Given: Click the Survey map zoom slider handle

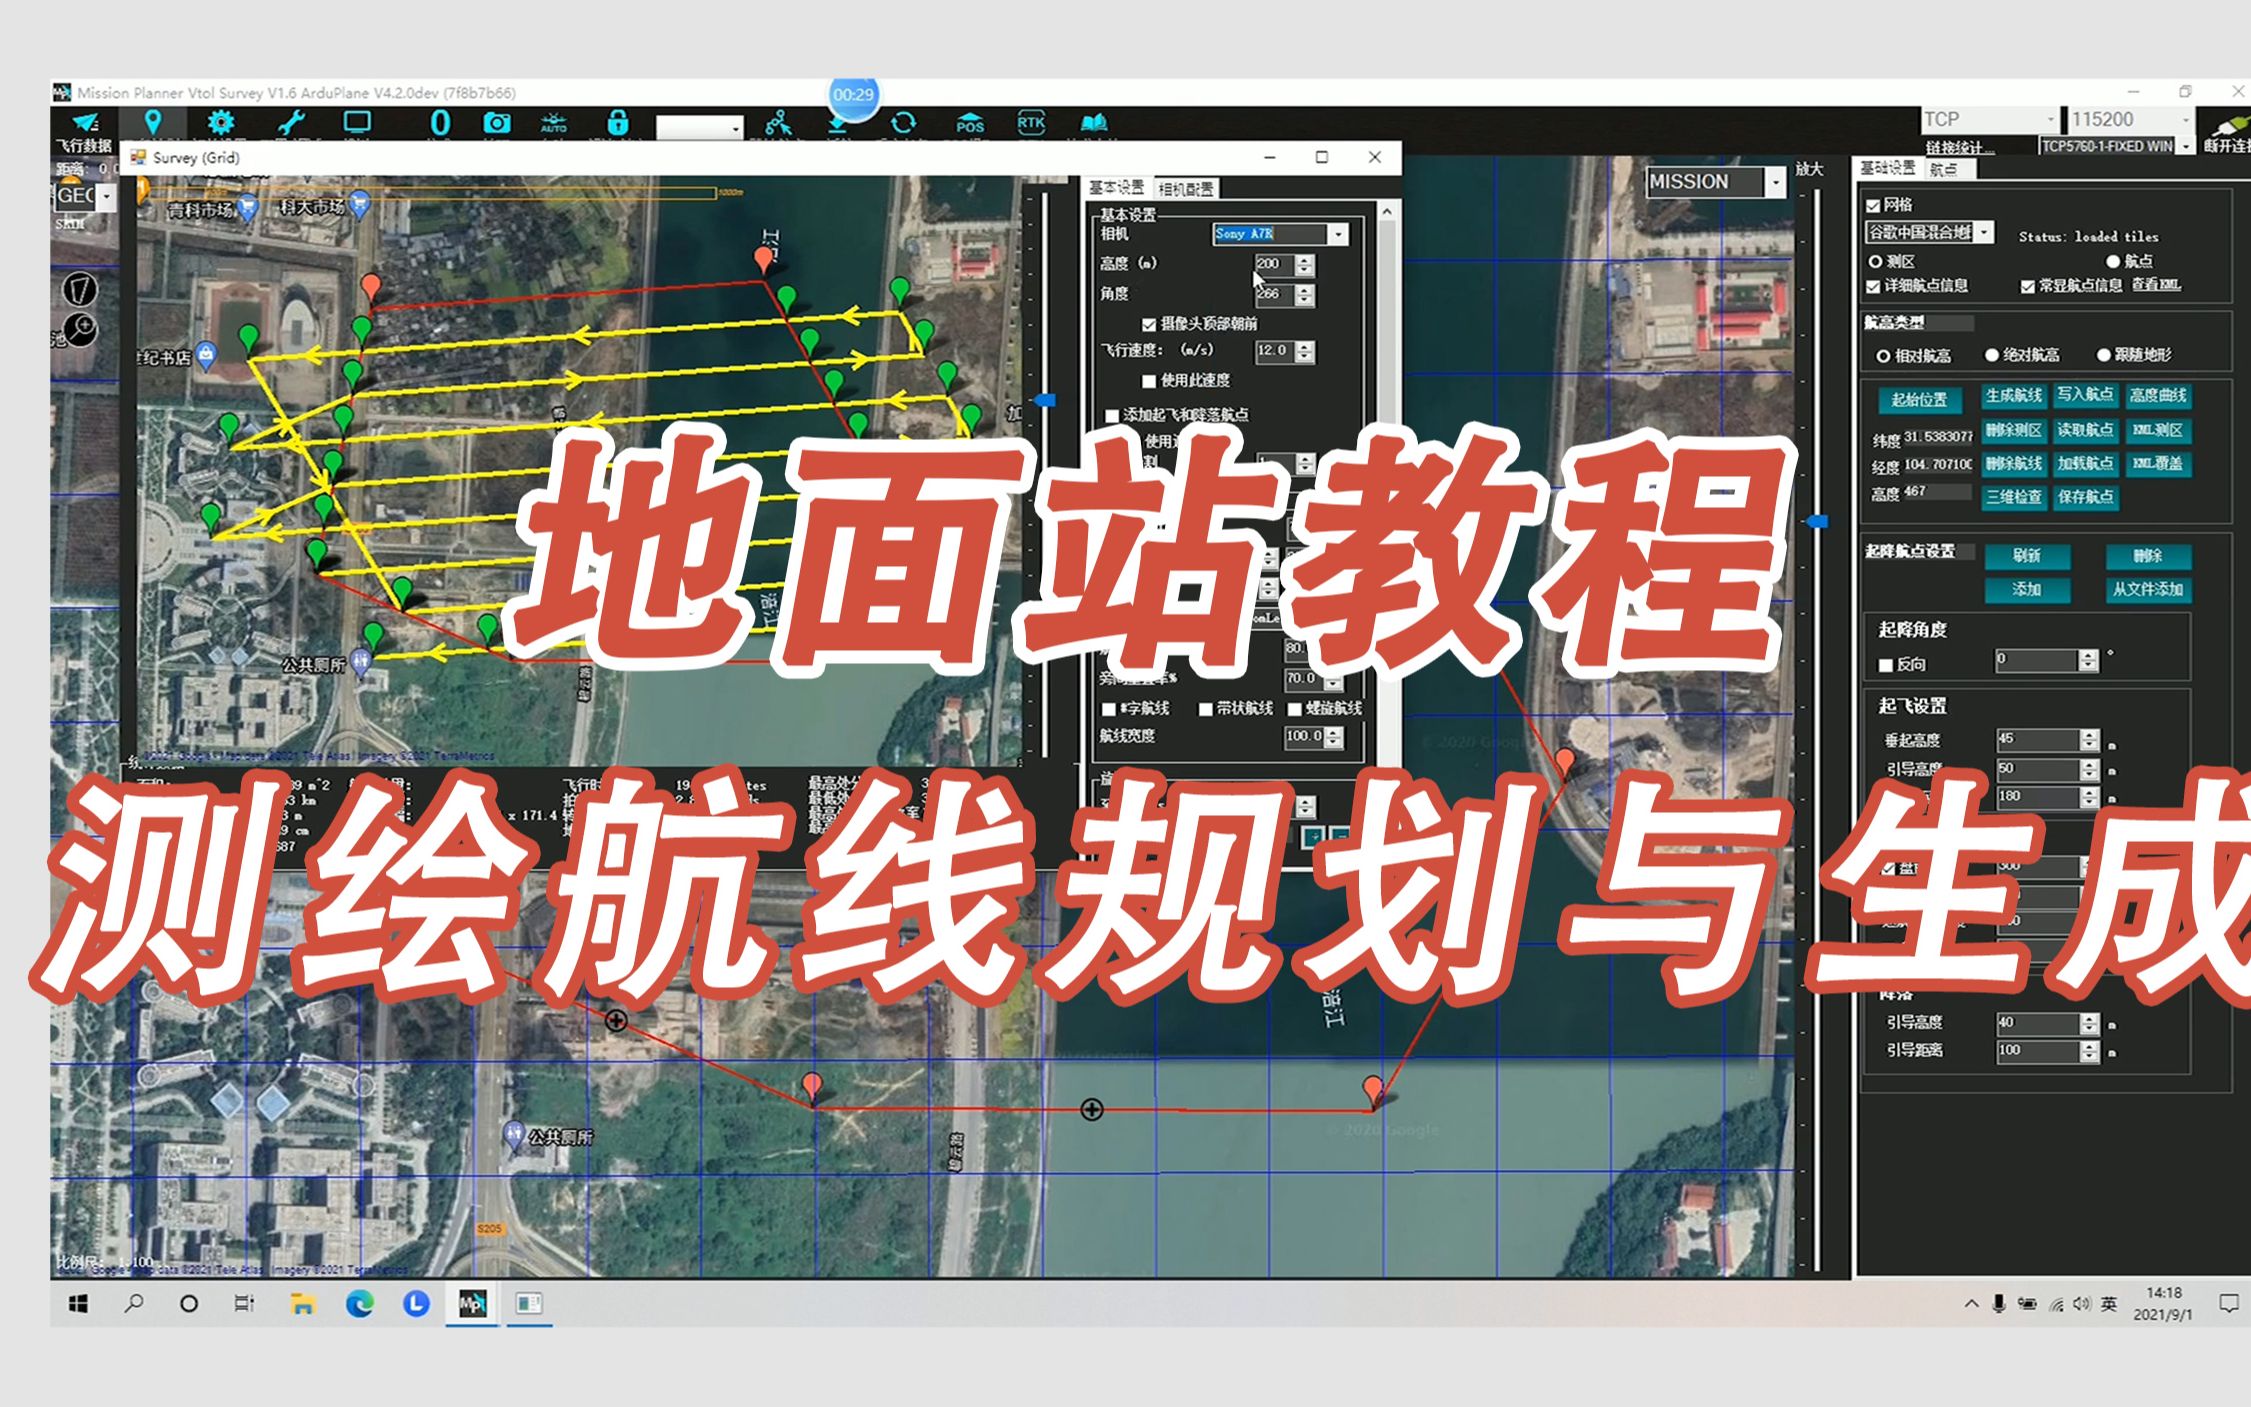Looking at the screenshot, I should click(x=1044, y=400).
